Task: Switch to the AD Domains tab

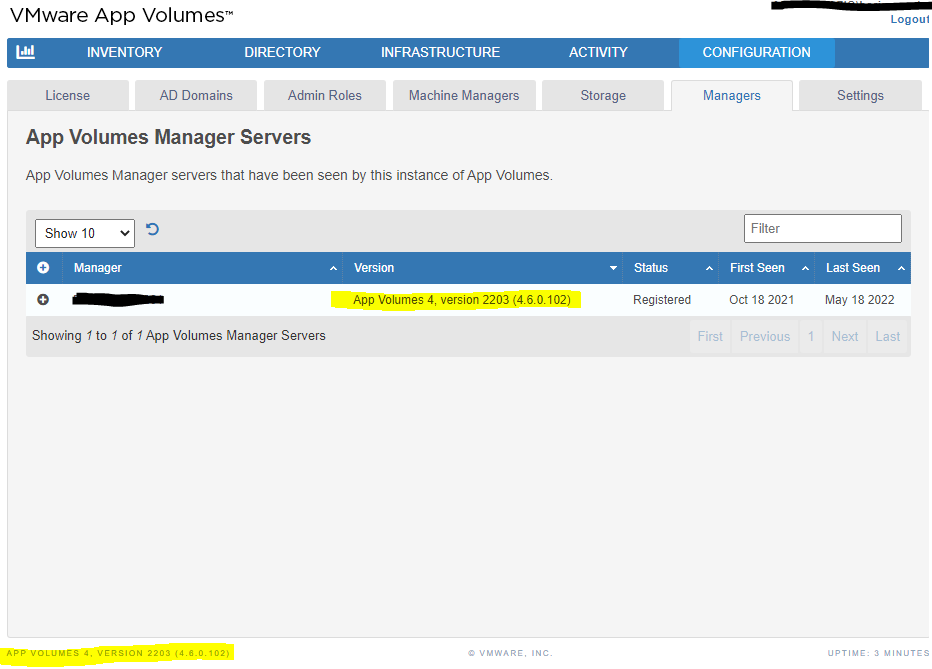Action: [x=196, y=96]
